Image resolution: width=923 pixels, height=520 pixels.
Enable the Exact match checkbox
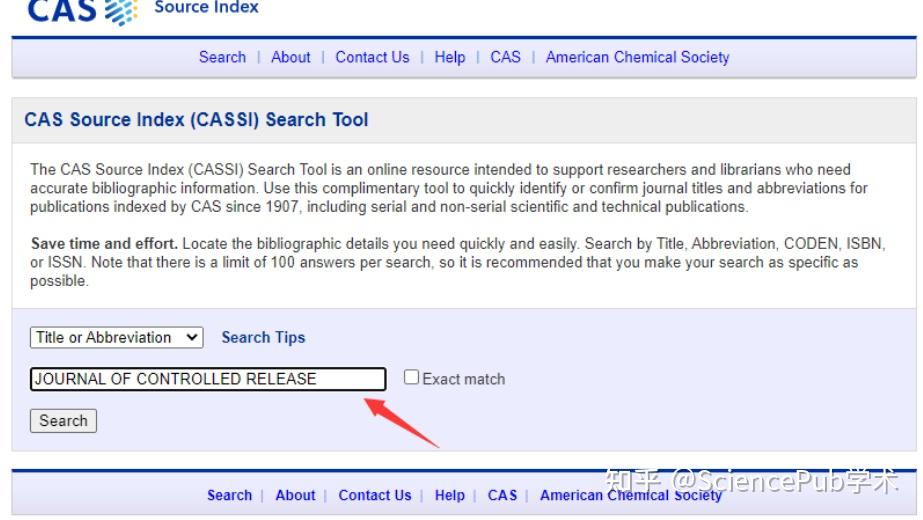pos(411,377)
